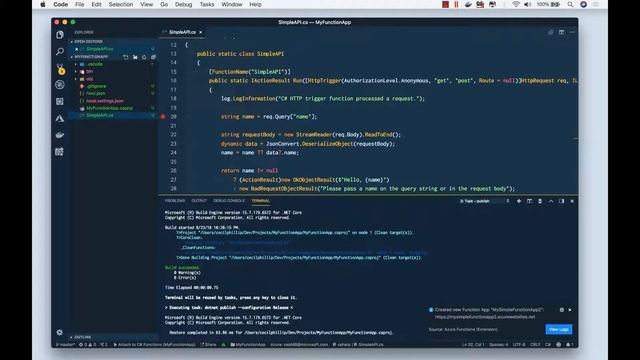
Task: Switch to OUTPUT panel tab
Action: click(x=199, y=201)
